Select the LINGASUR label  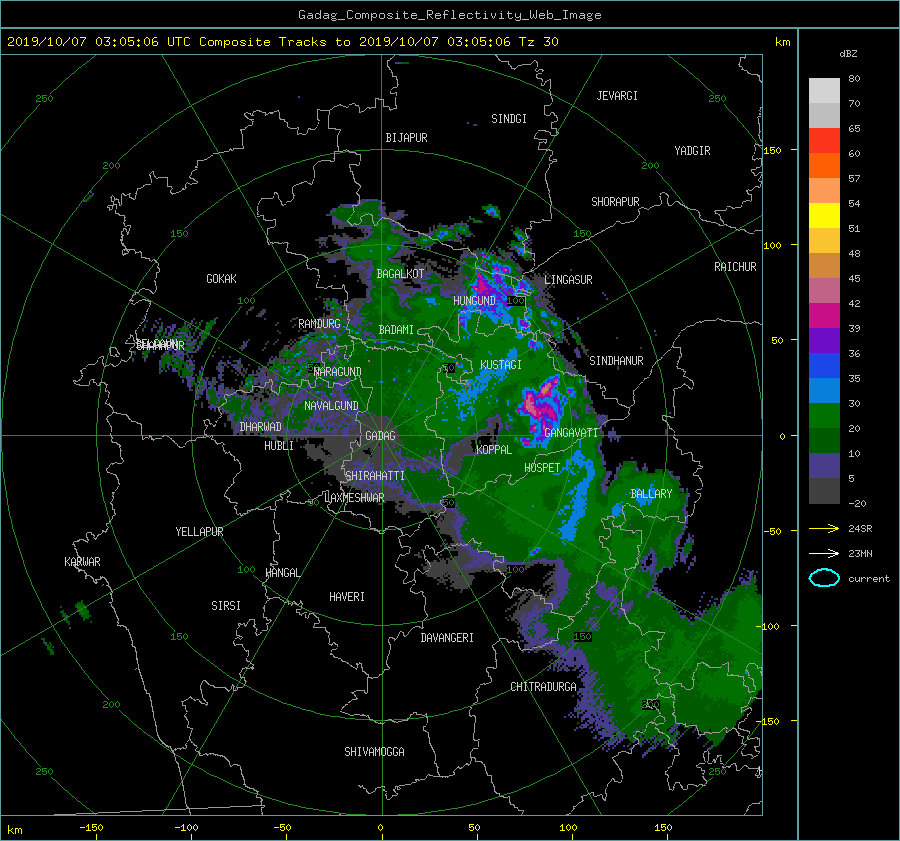(x=568, y=280)
